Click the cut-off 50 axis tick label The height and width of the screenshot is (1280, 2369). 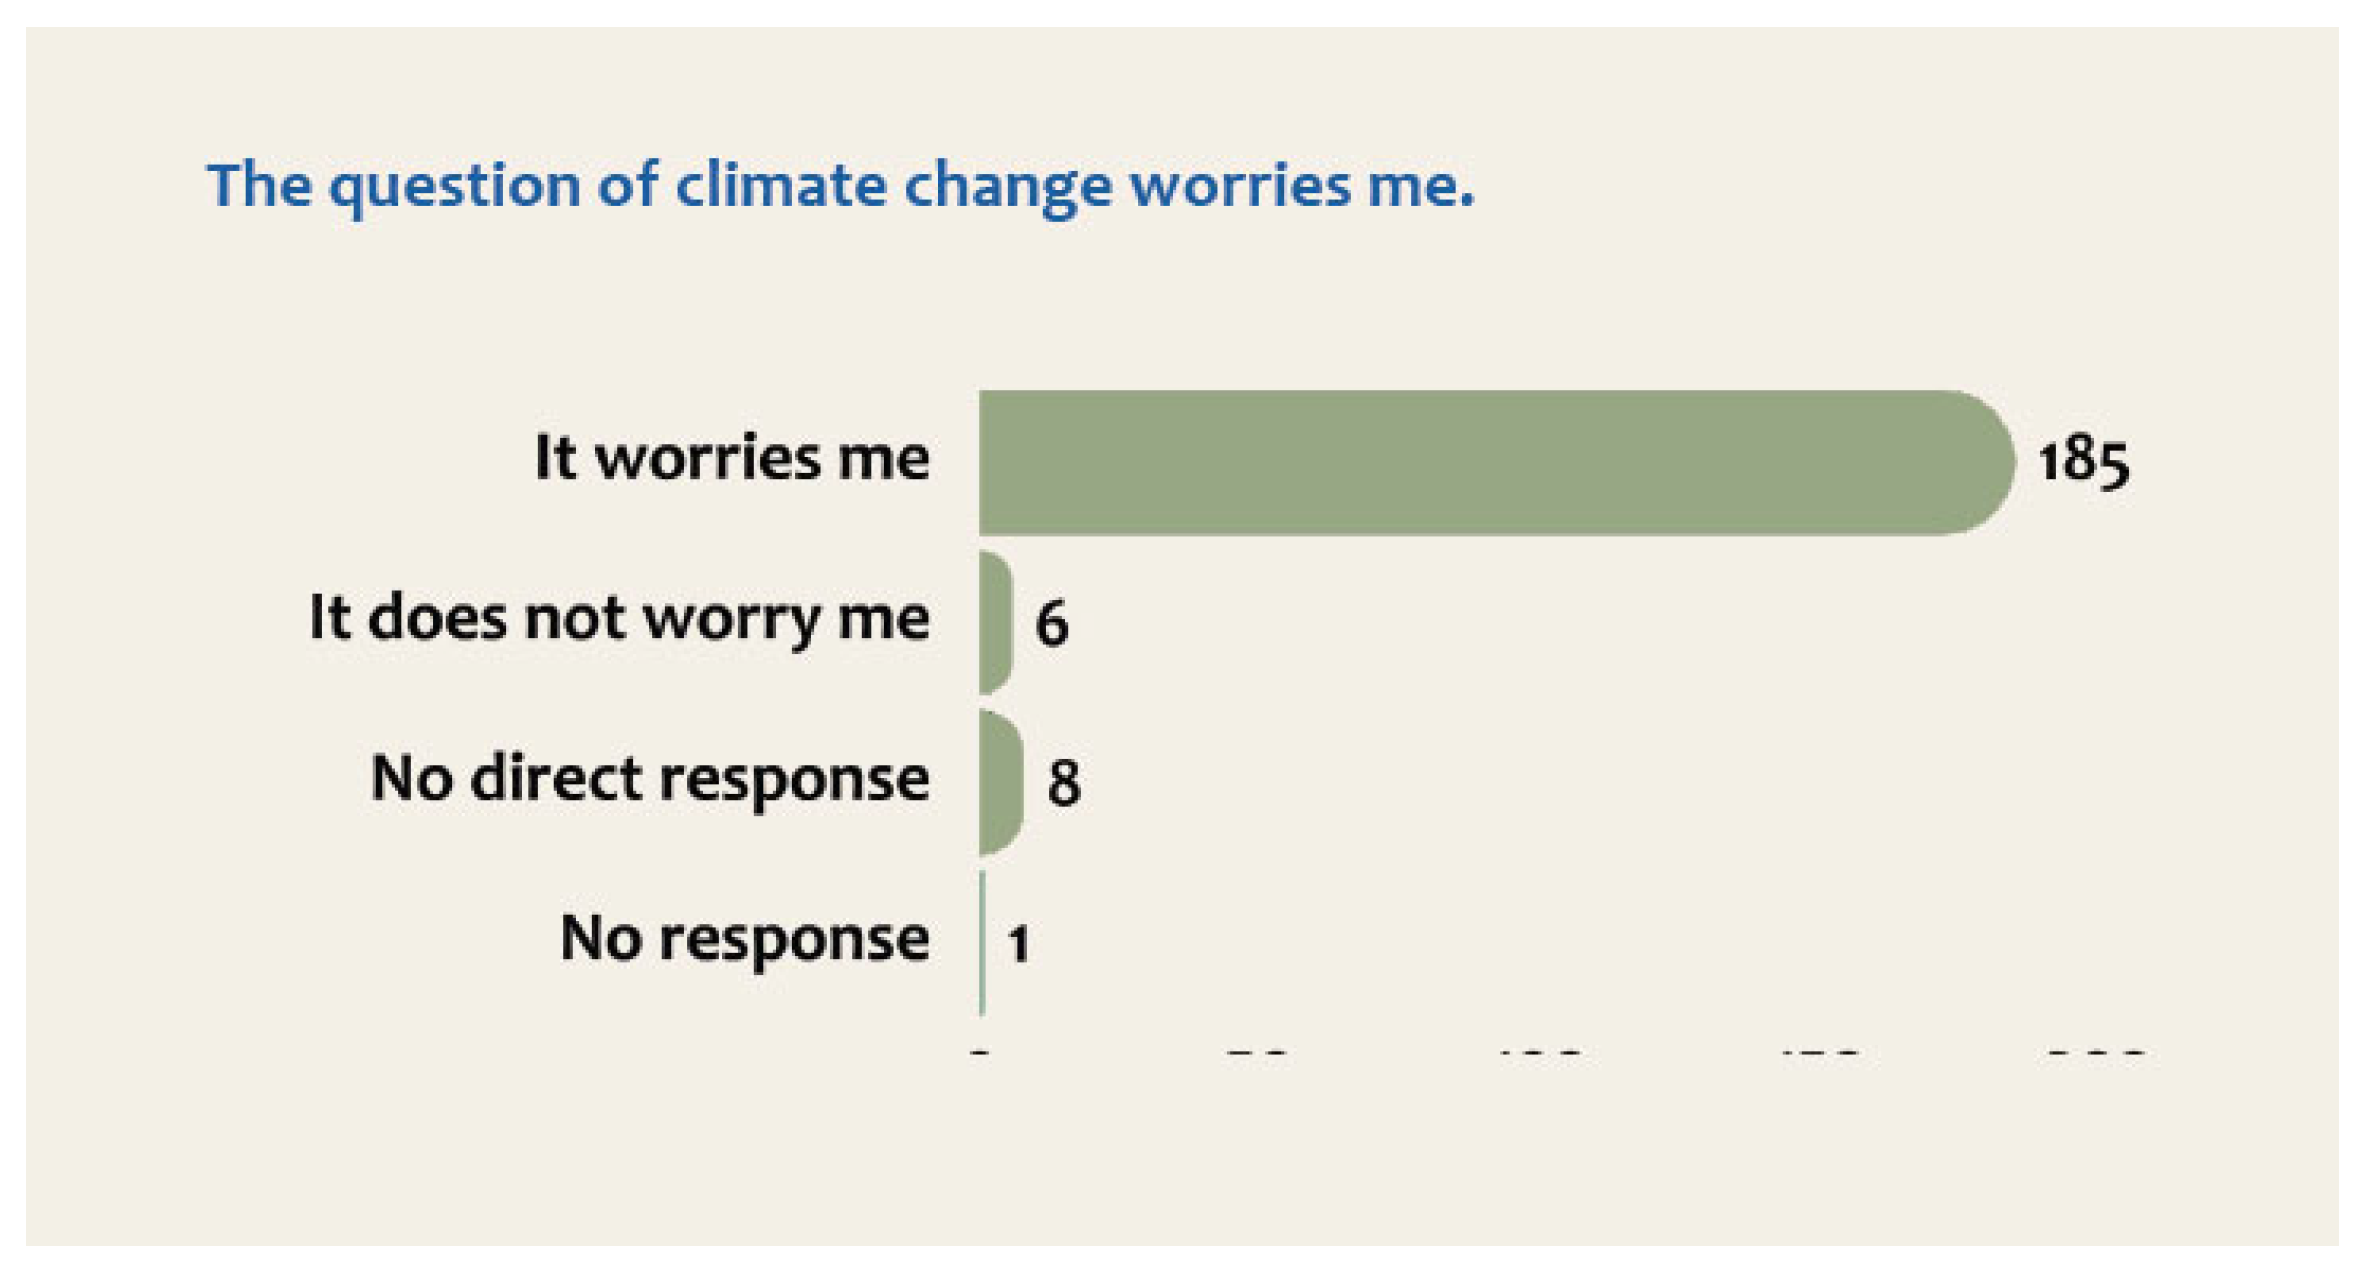[1257, 1053]
